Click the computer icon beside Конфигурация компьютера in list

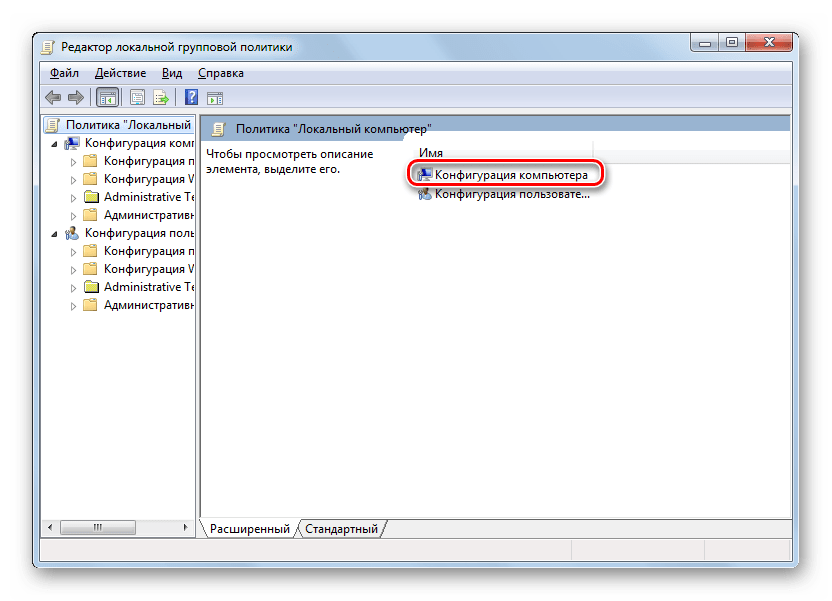(x=424, y=175)
